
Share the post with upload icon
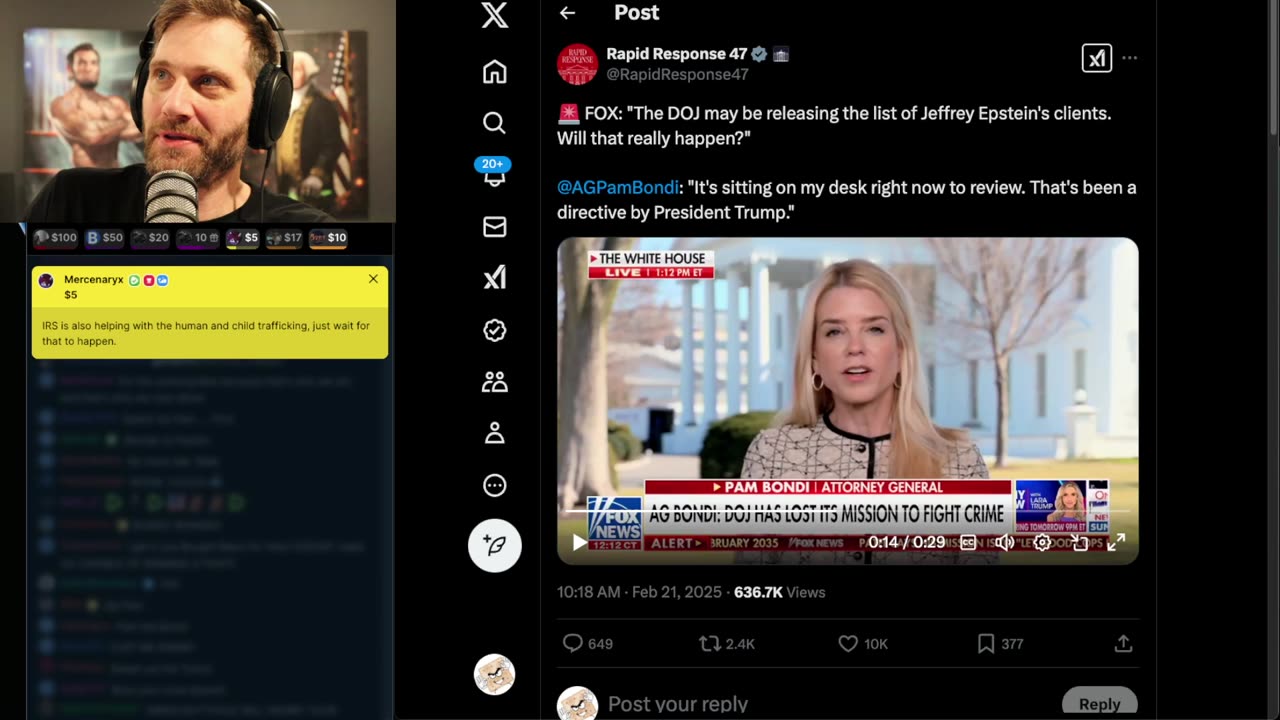1123,643
